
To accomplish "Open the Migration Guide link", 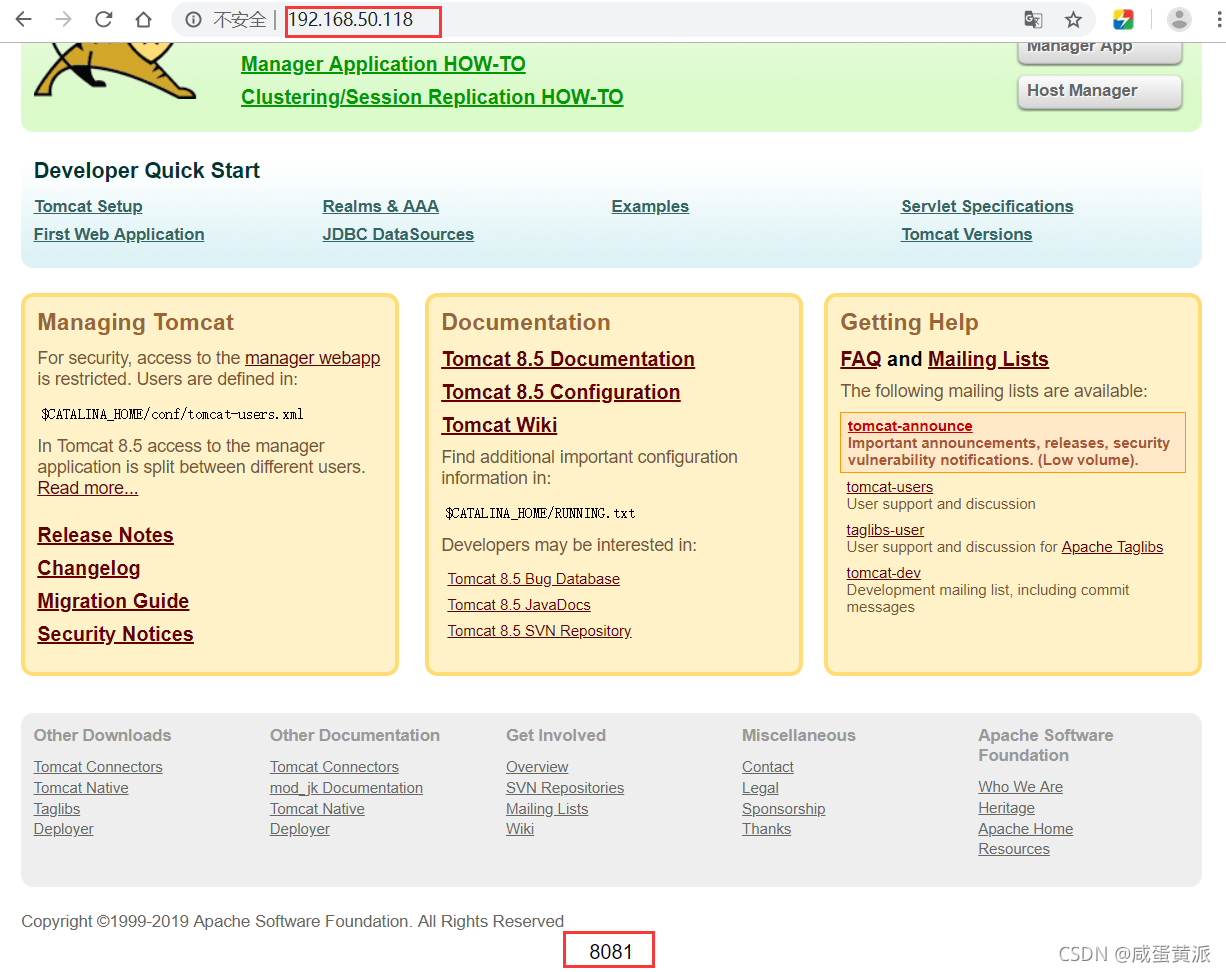I will click(x=113, y=601).
